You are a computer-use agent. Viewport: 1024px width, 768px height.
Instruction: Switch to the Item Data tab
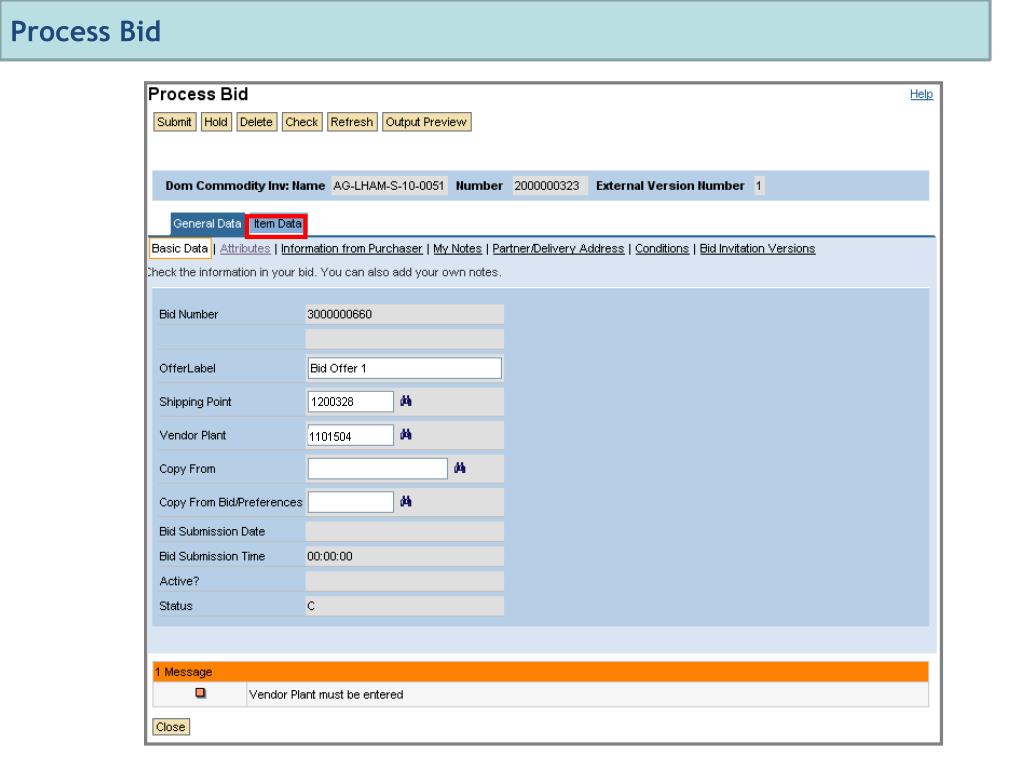coord(276,226)
